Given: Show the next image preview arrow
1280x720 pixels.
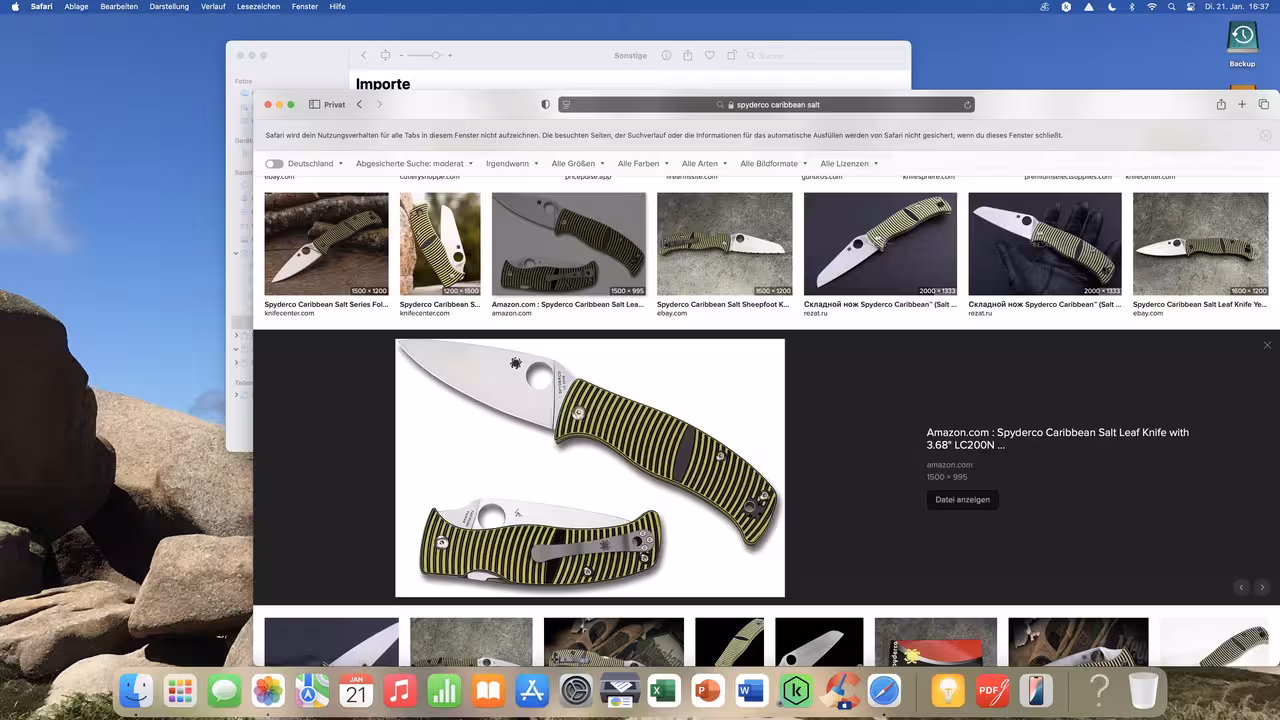Looking at the screenshot, I should (1262, 588).
